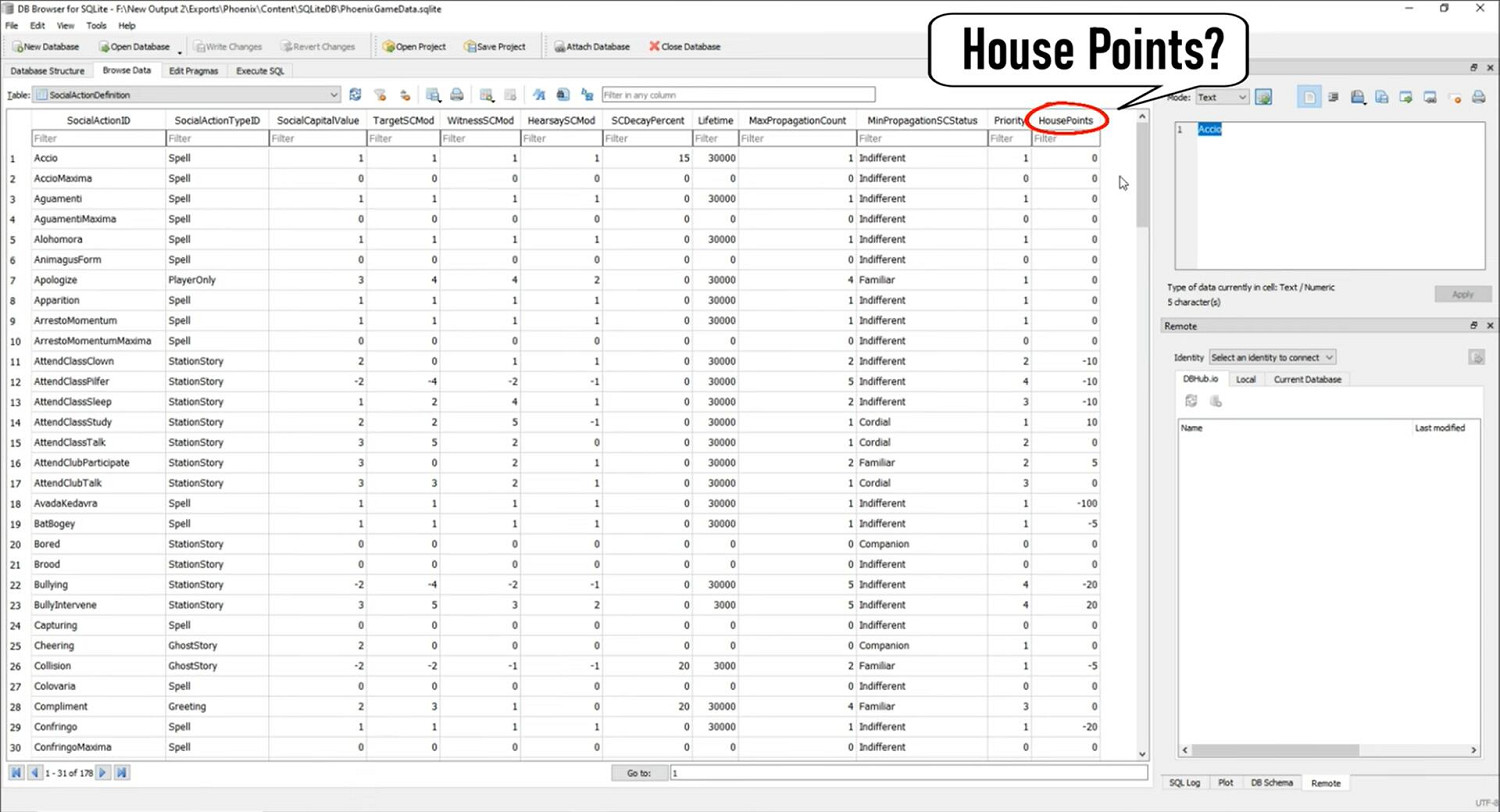Switch to Execute SQL tab

(x=260, y=71)
